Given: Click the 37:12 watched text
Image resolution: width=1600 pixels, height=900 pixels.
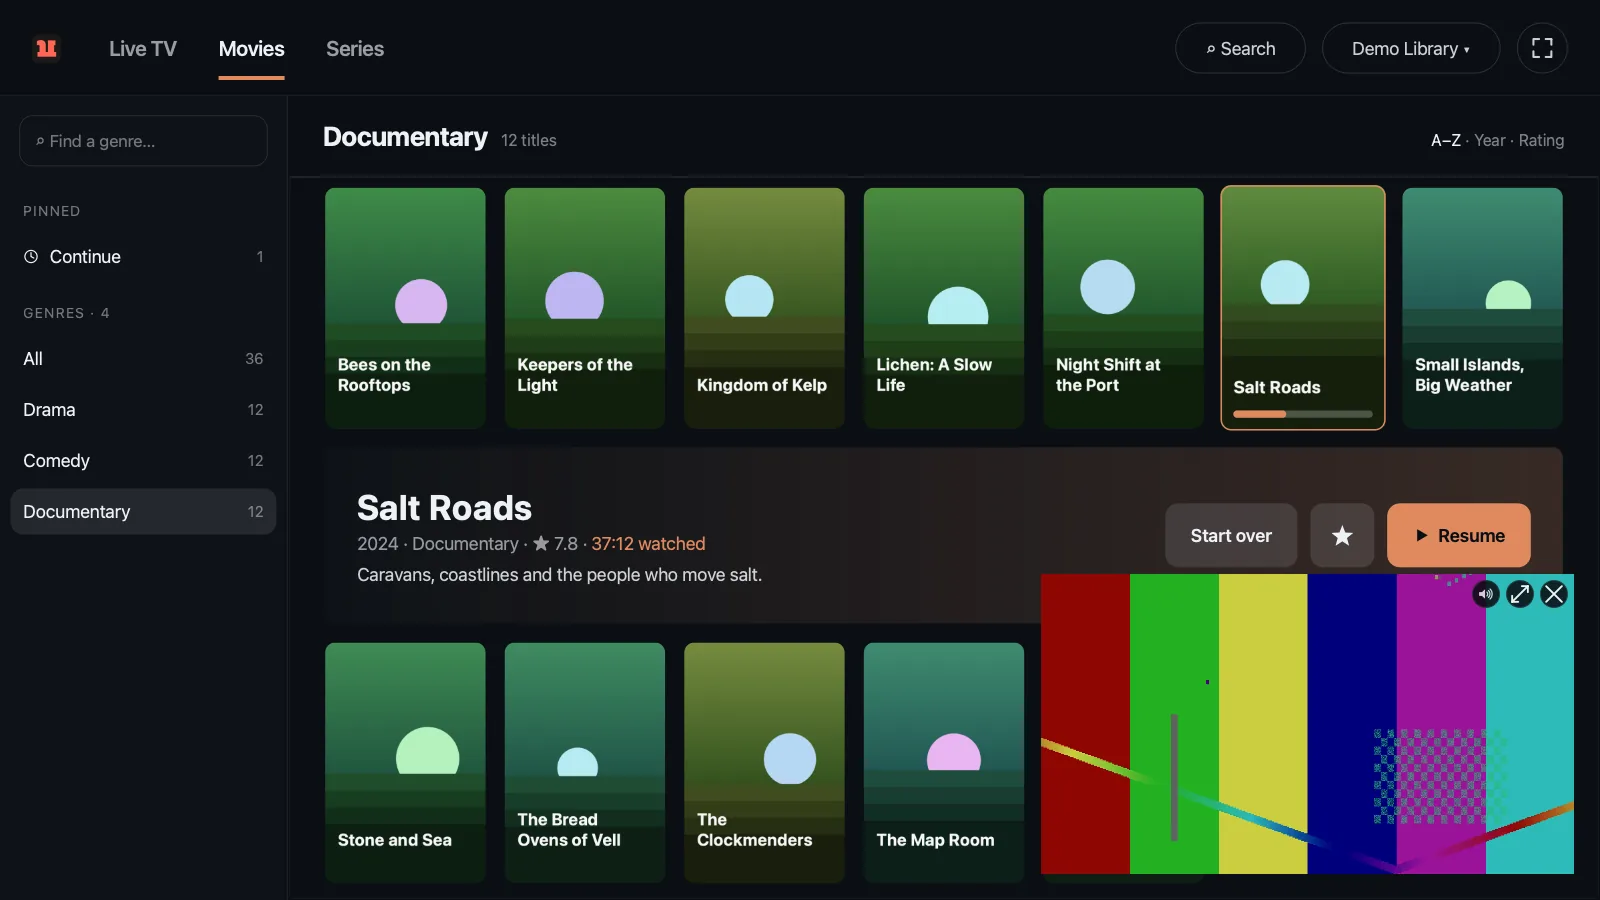Looking at the screenshot, I should pyautogui.click(x=648, y=544).
